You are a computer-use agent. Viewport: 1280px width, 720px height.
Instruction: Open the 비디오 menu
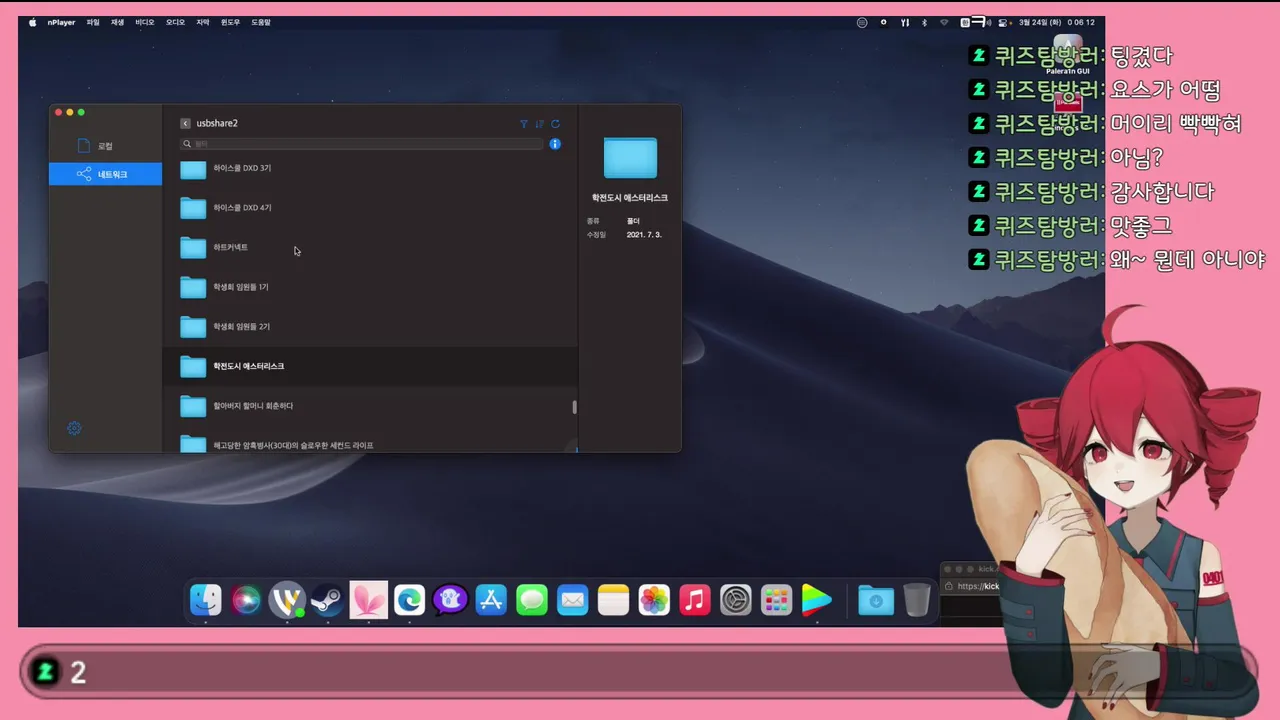pos(145,22)
